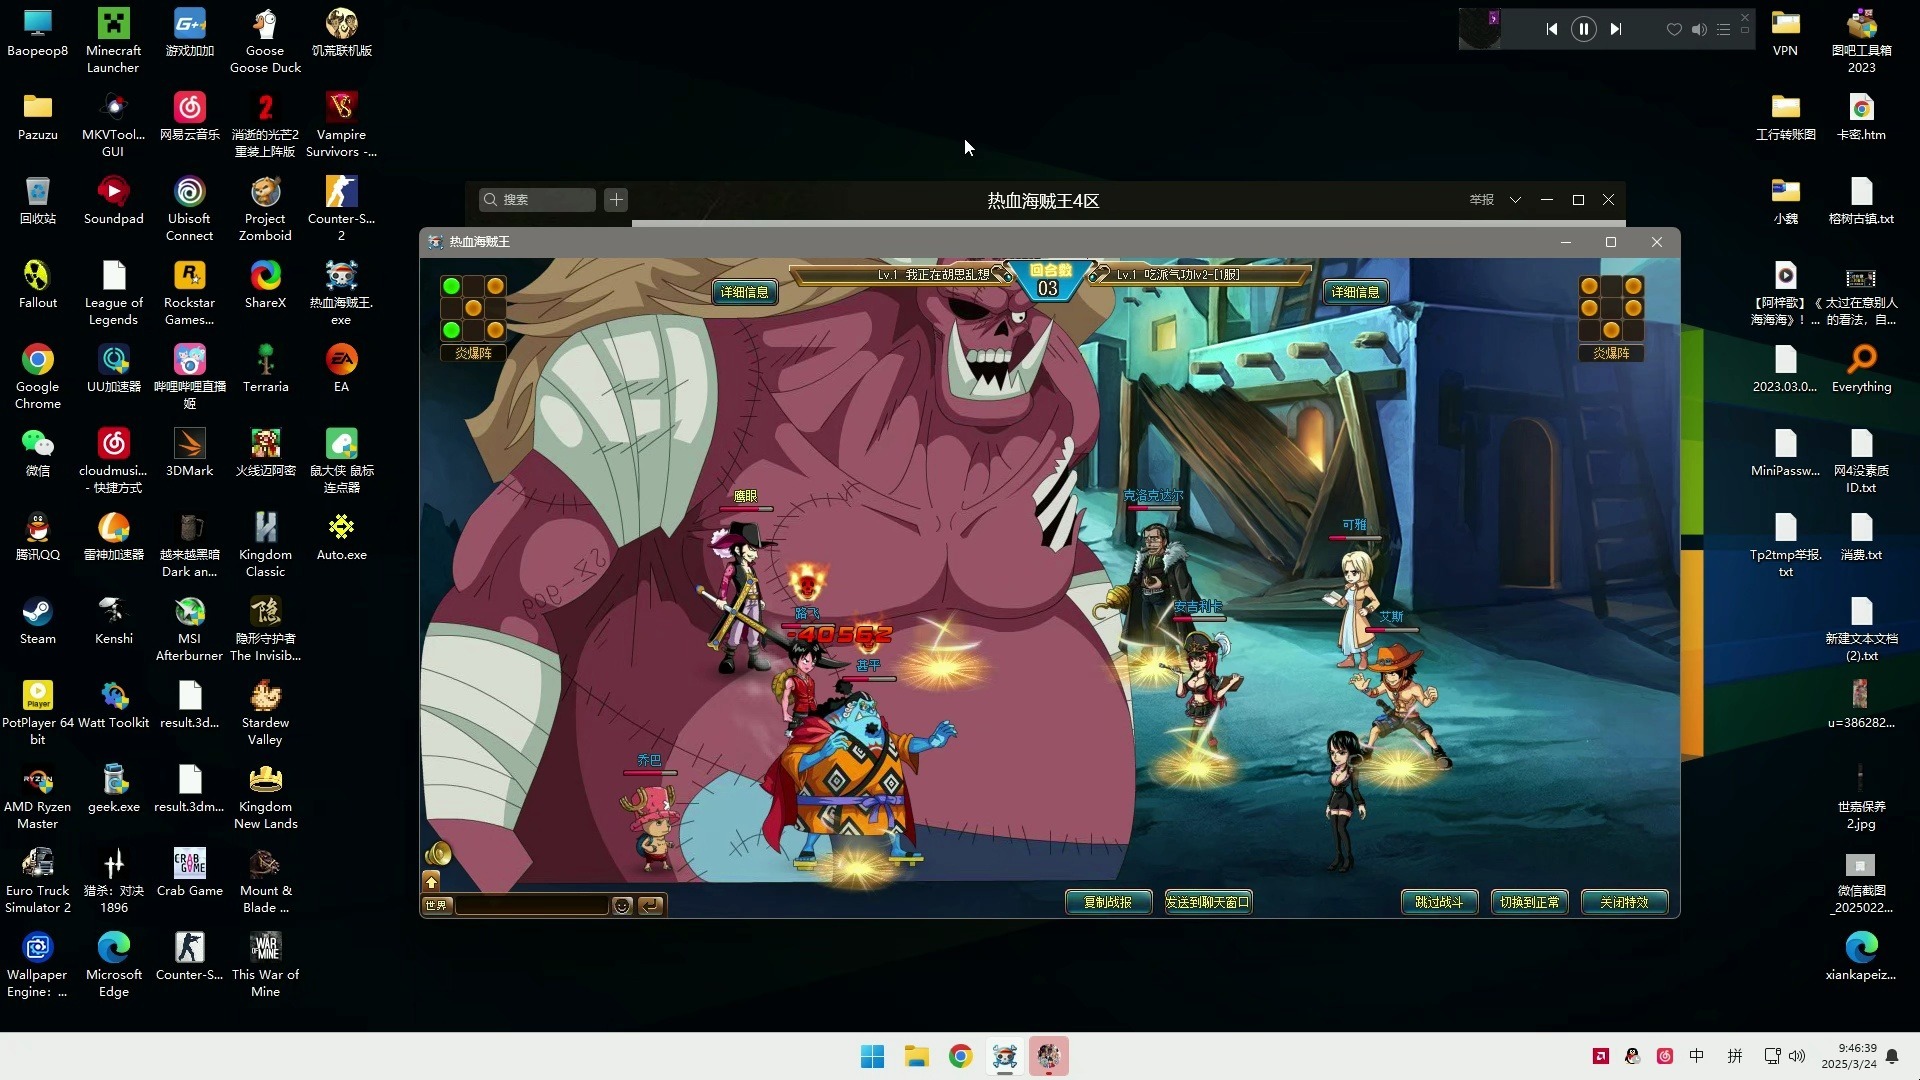
Task: Select 网易云音乐 desktop icon
Action: pos(189,117)
